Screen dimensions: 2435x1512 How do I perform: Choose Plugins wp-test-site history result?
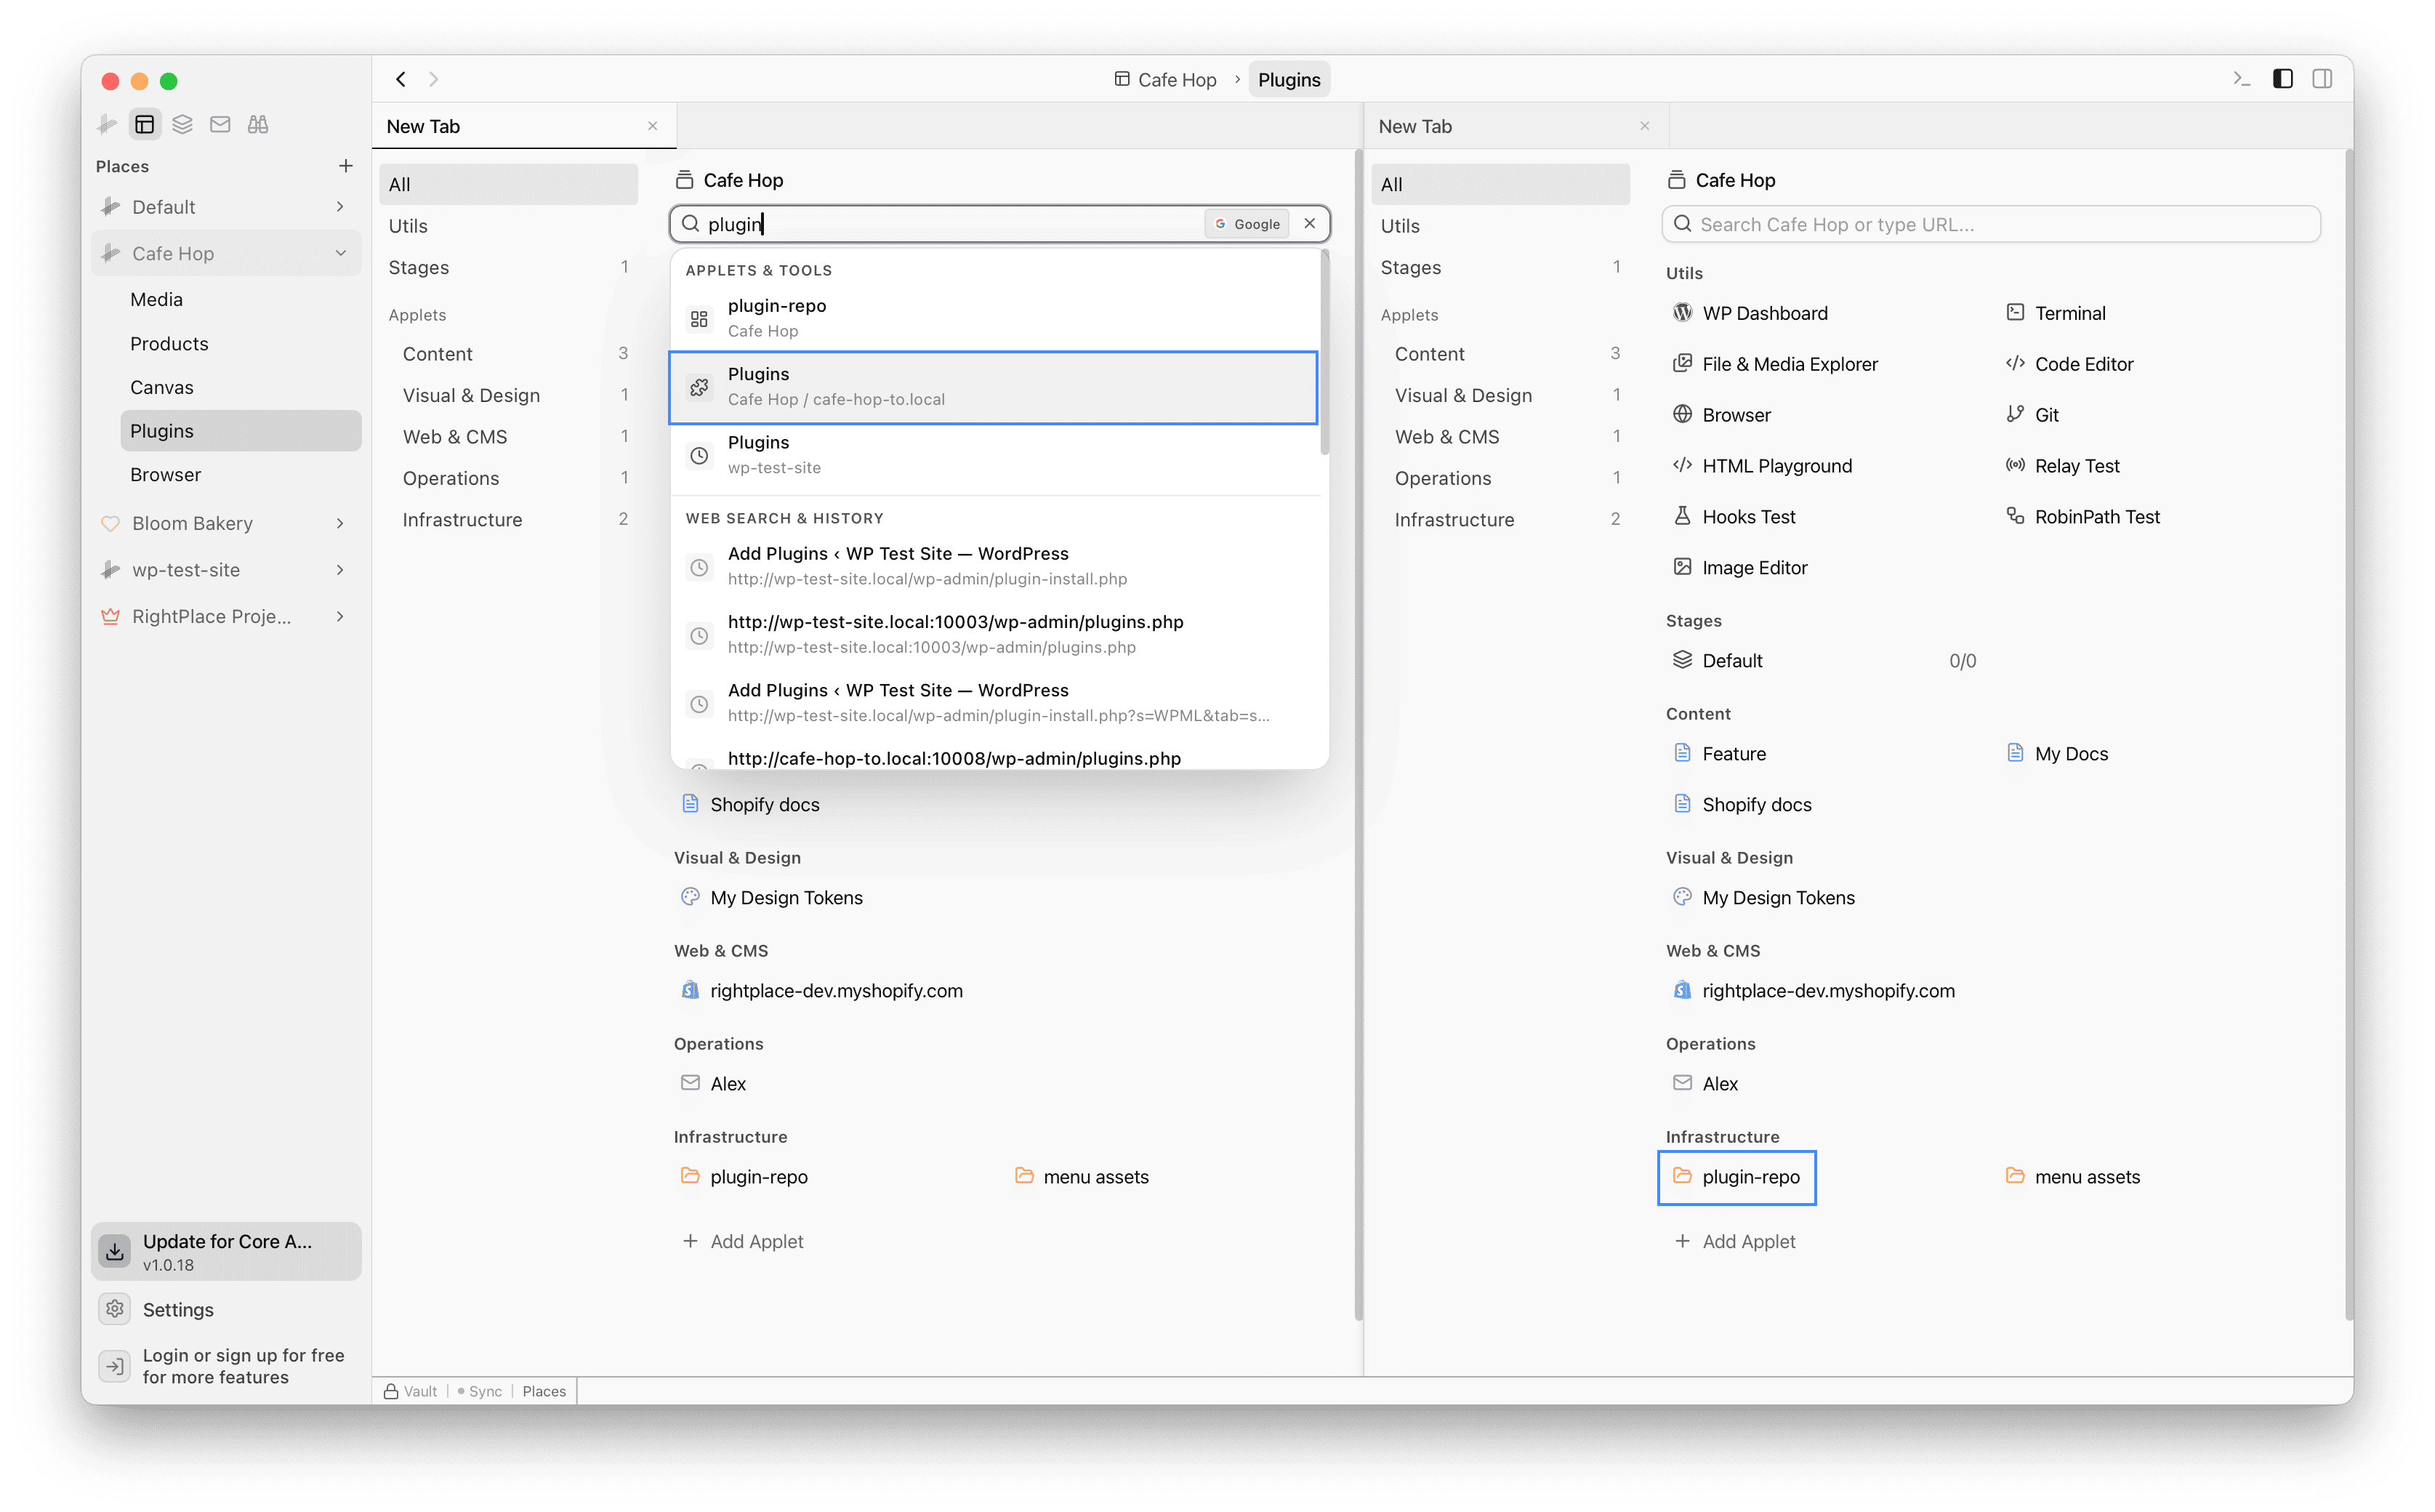click(x=994, y=455)
